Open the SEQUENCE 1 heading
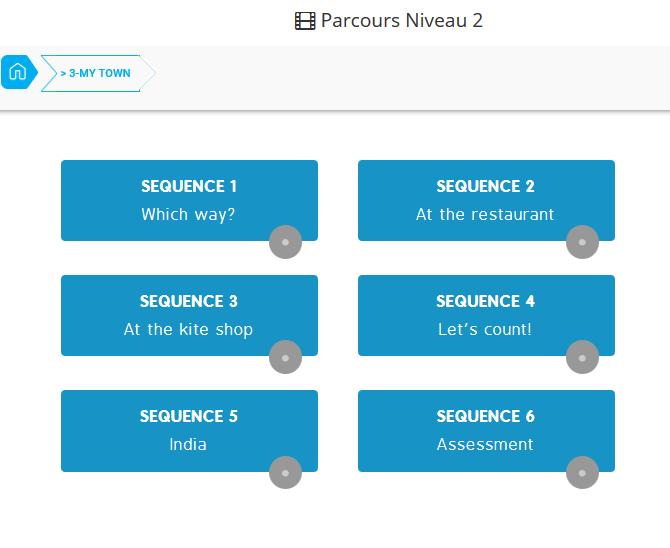 [189, 186]
